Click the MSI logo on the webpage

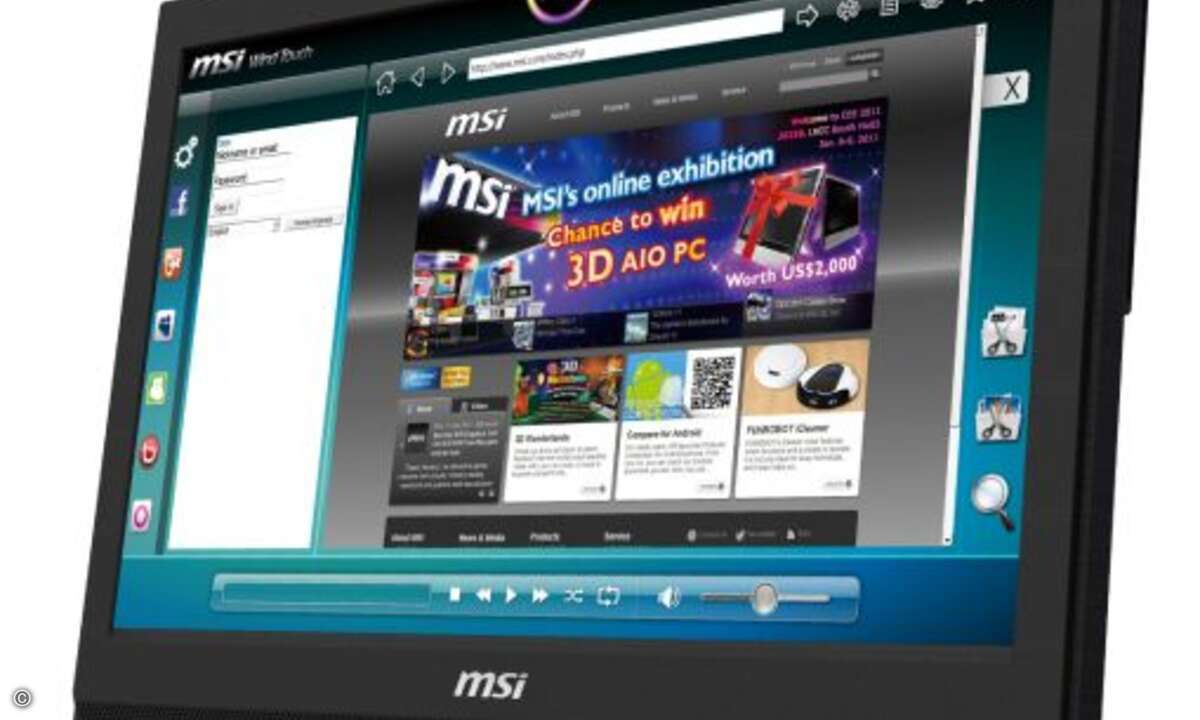point(475,122)
